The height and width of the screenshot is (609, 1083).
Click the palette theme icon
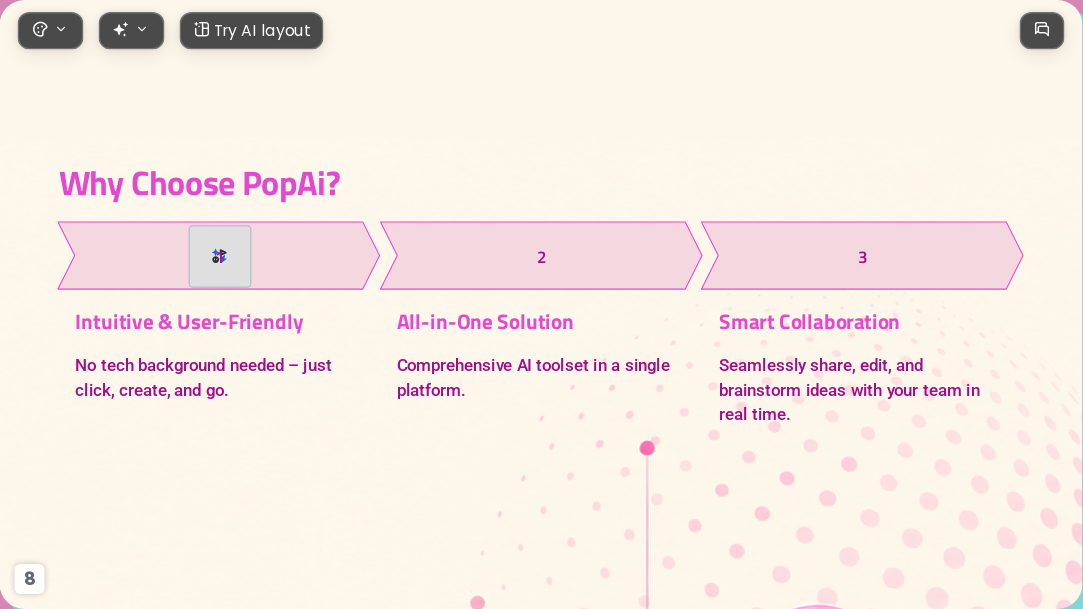[40, 30]
